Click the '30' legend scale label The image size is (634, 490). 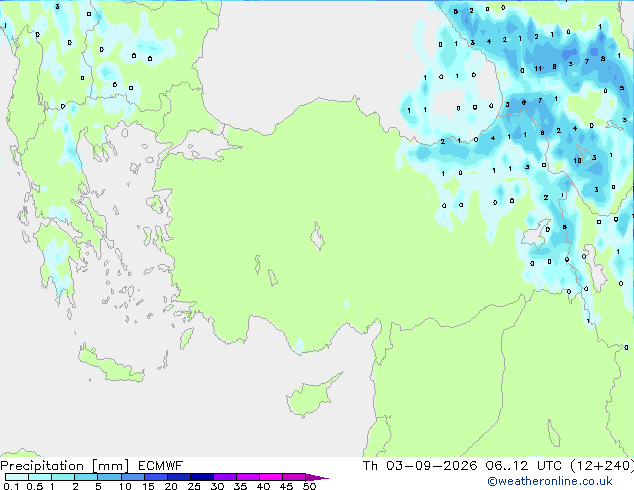pyautogui.click(x=217, y=486)
